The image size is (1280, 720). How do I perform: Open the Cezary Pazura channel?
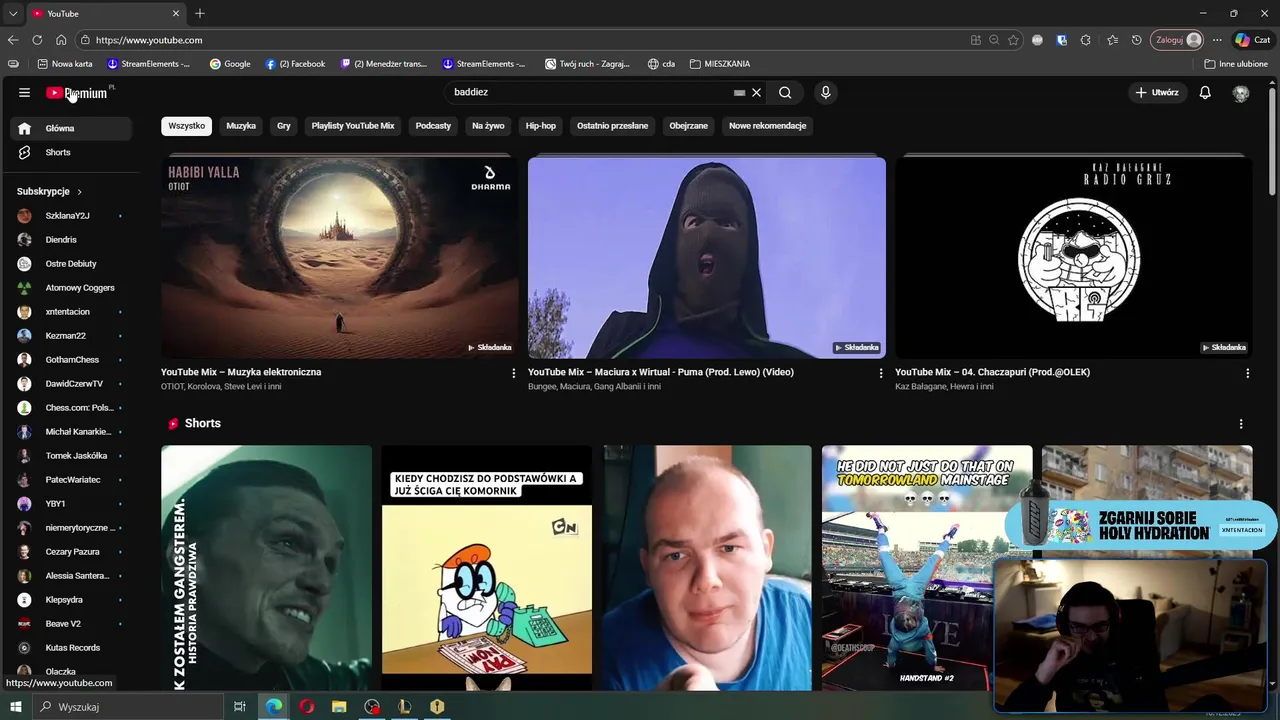tap(71, 552)
